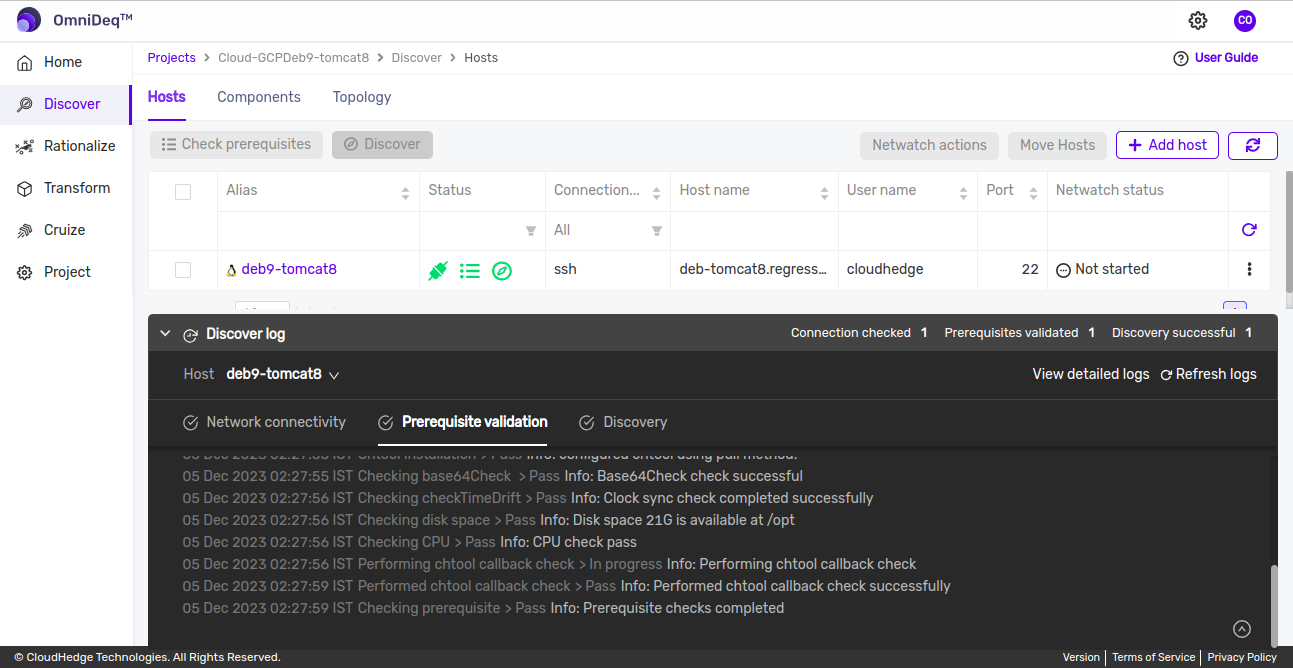
Task: Select the Prerequisite validation log tab
Action: [x=463, y=422]
